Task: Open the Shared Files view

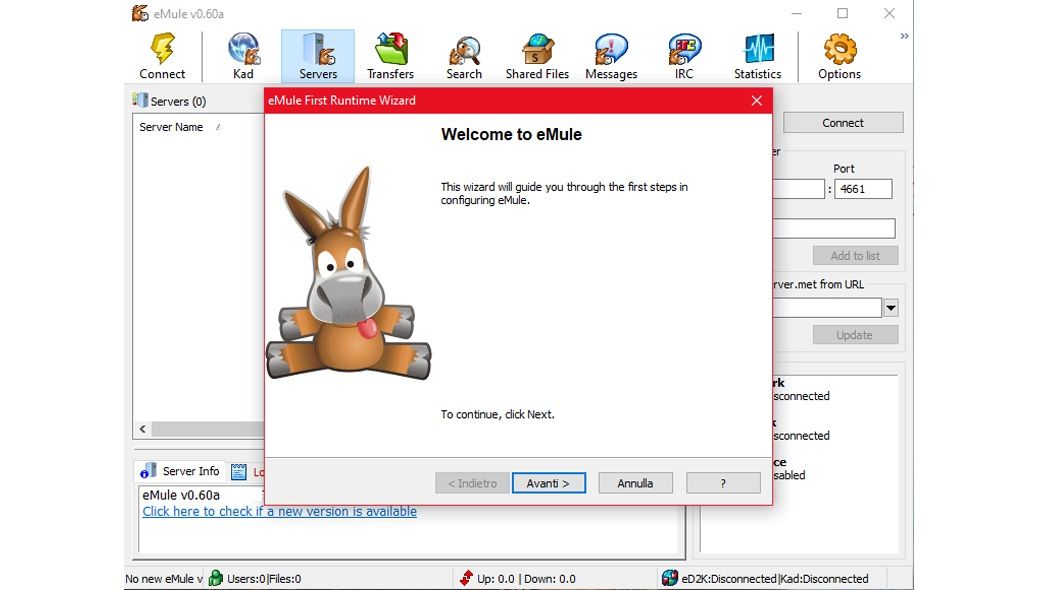Action: 537,56
